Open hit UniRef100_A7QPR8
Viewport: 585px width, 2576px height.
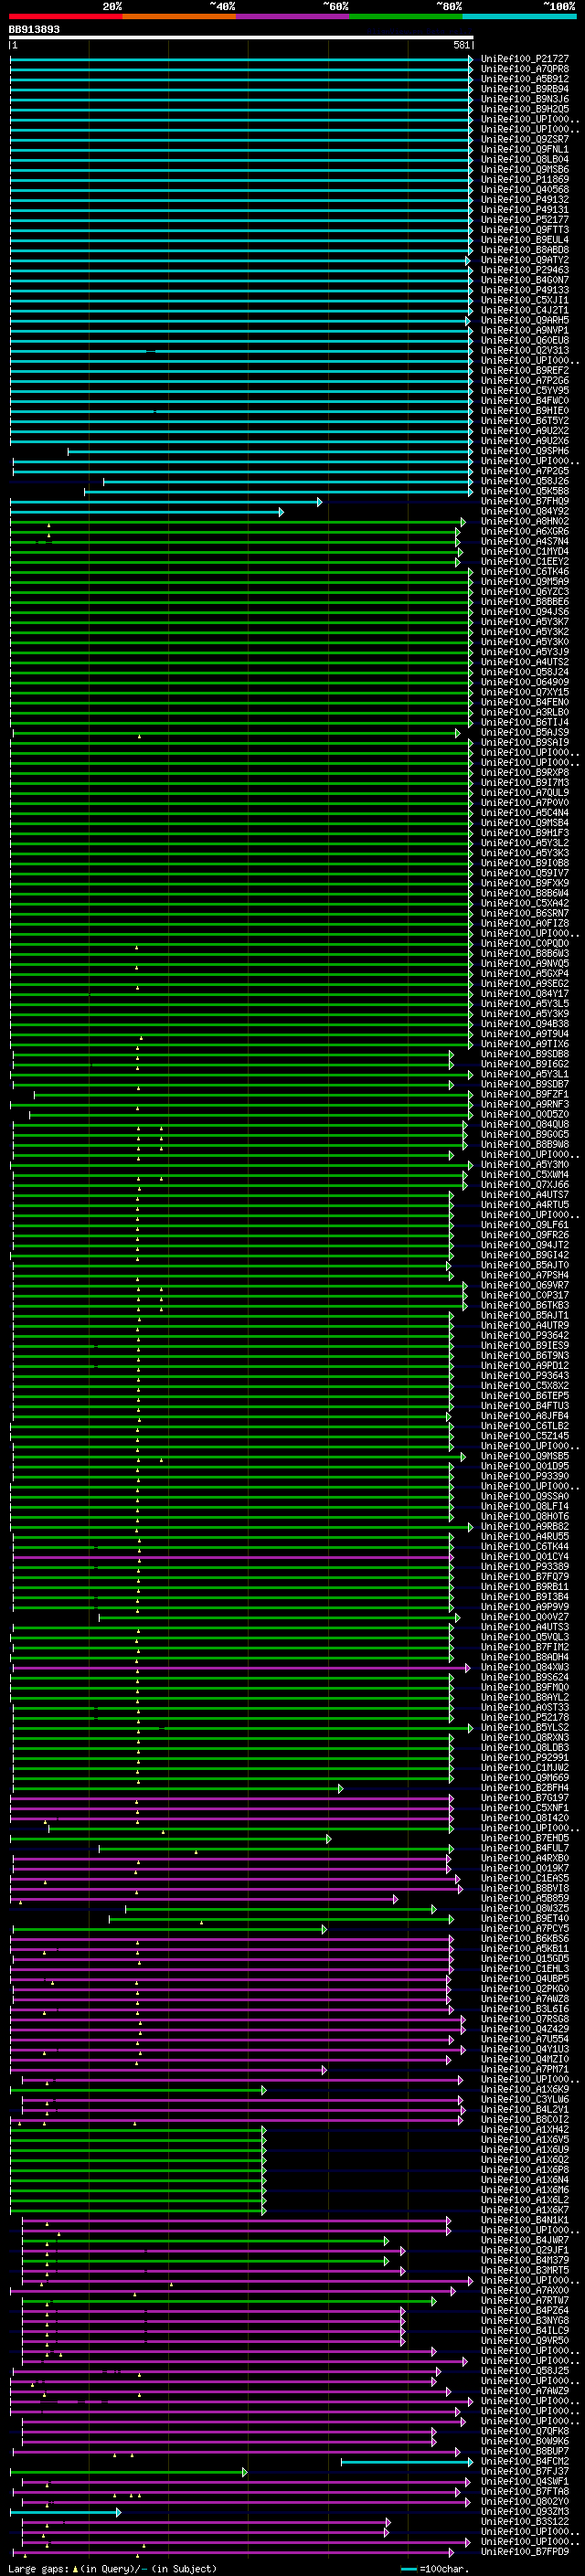click(x=525, y=69)
